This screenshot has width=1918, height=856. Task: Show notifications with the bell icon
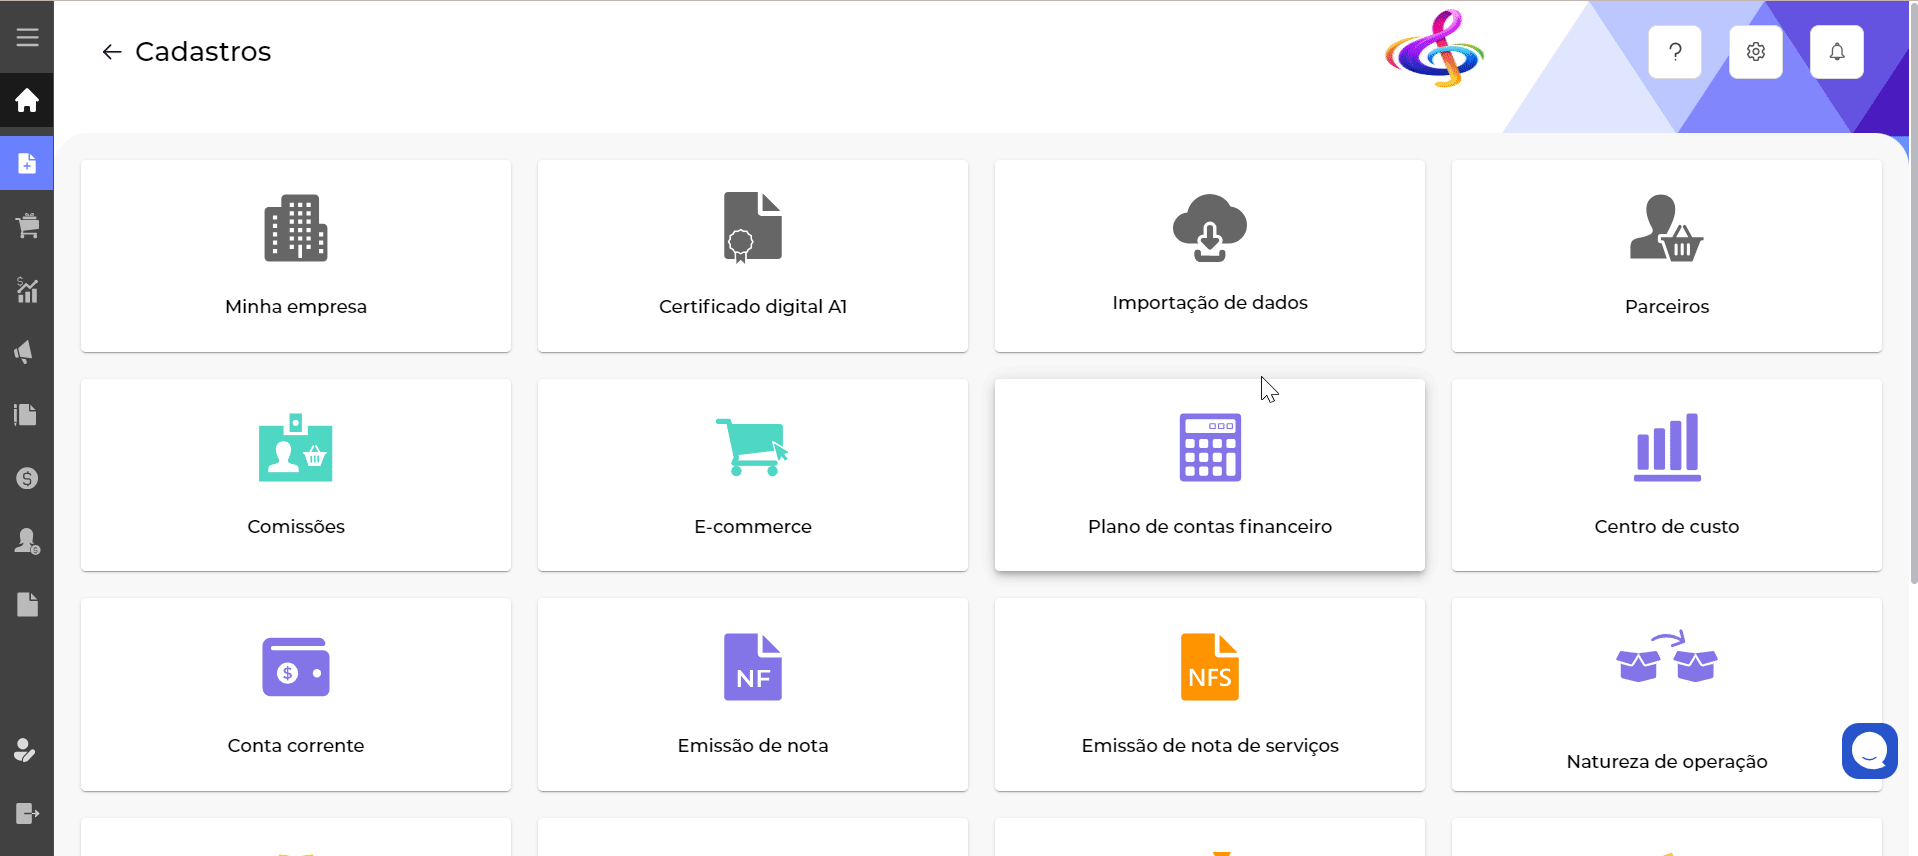tap(1837, 52)
